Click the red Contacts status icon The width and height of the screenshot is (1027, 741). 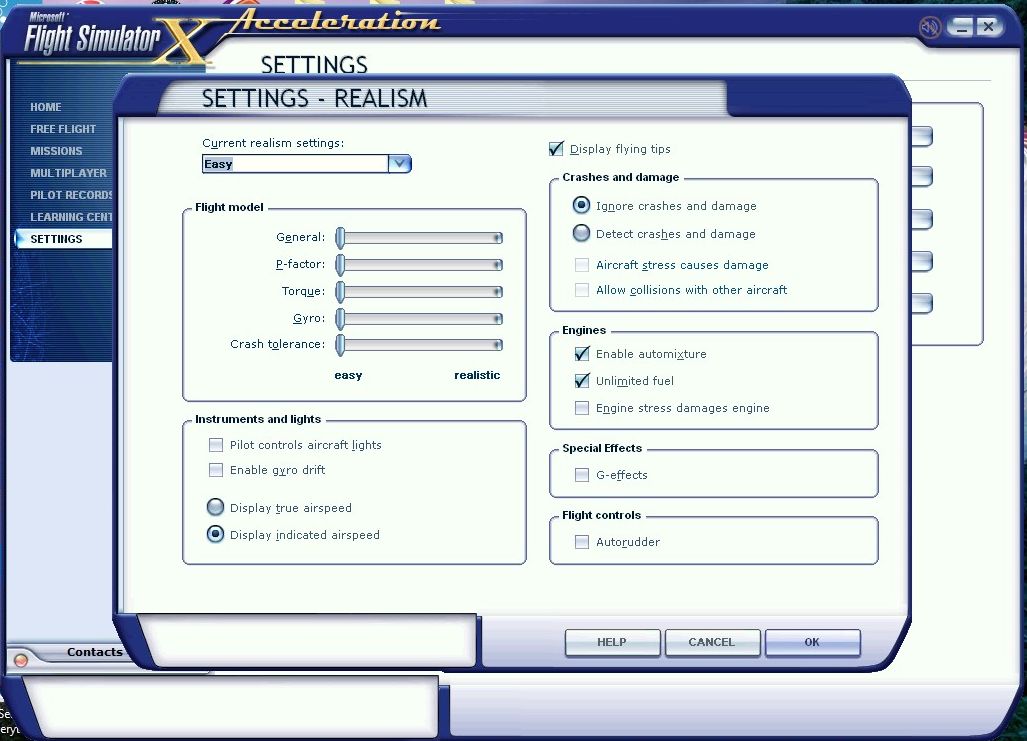tap(21, 660)
